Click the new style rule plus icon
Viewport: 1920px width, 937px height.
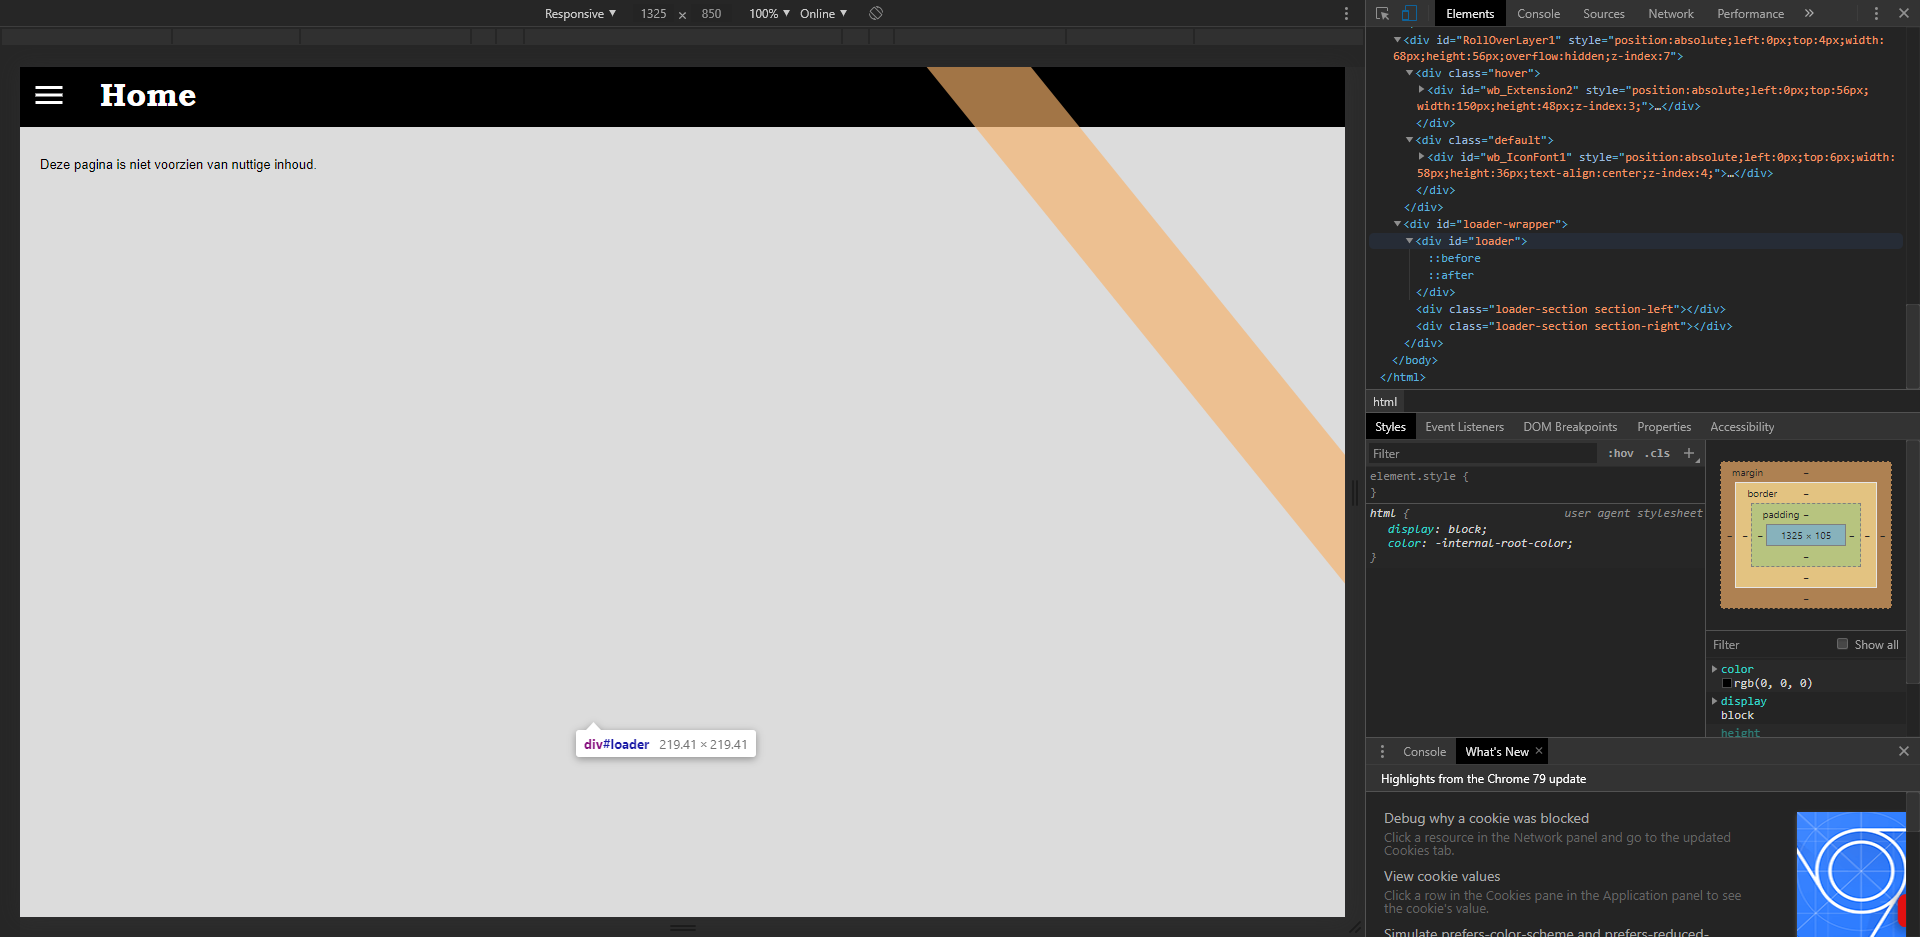[1689, 453]
